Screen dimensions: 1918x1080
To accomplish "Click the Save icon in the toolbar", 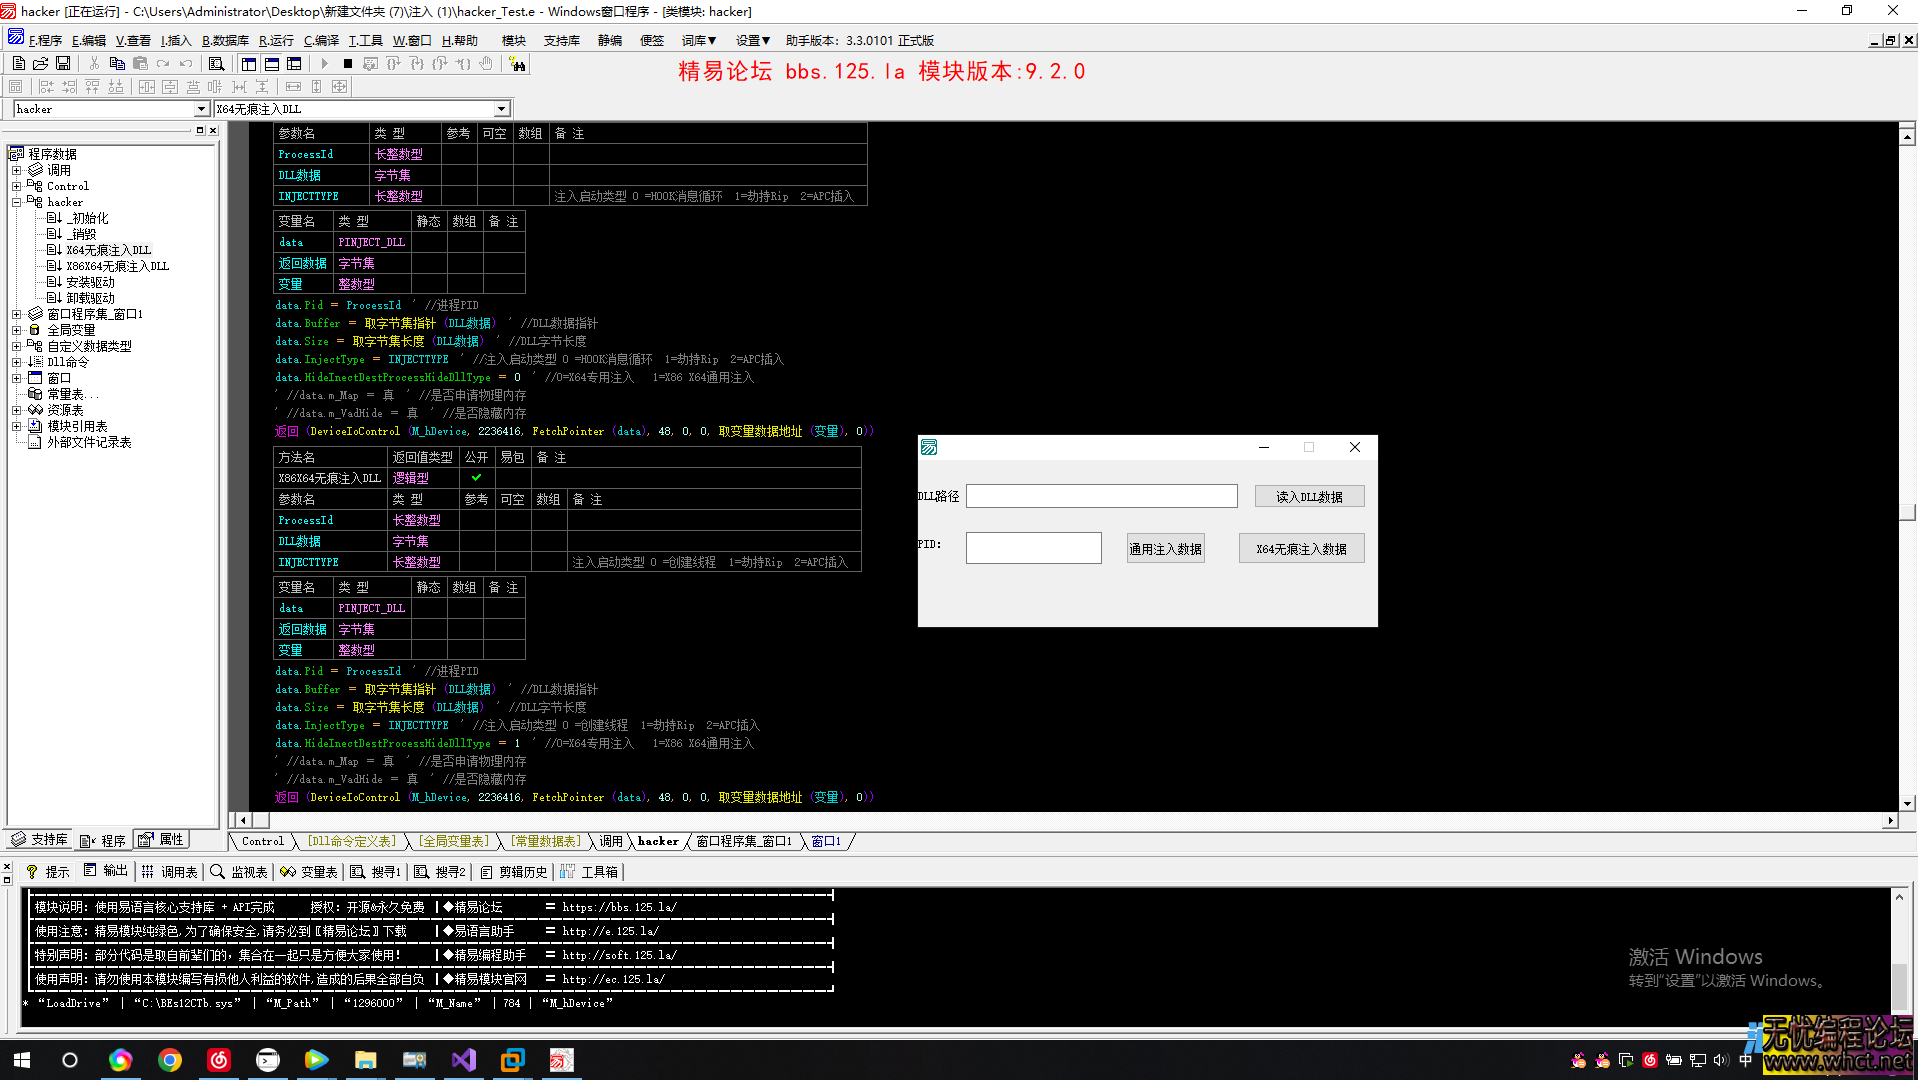I will [63, 63].
